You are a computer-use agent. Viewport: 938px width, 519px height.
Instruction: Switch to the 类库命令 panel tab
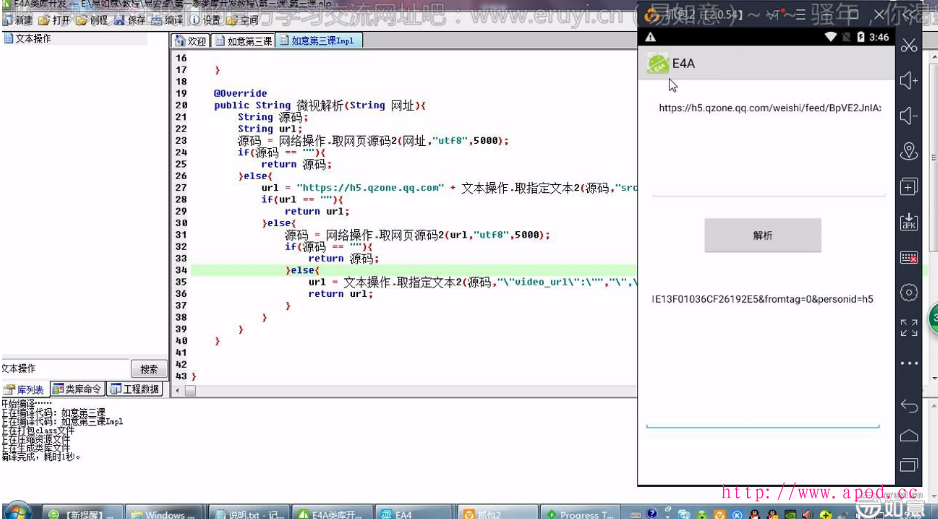78,389
